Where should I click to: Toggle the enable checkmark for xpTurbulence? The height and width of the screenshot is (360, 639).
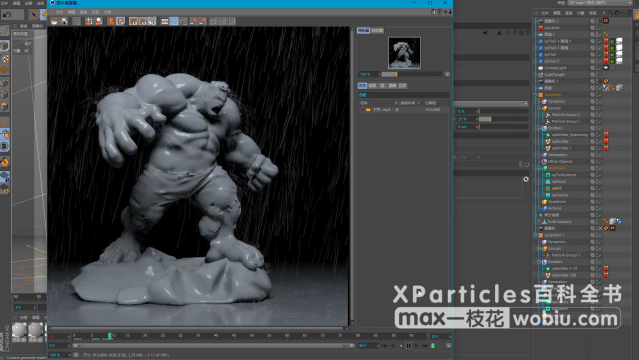[x=600, y=175]
